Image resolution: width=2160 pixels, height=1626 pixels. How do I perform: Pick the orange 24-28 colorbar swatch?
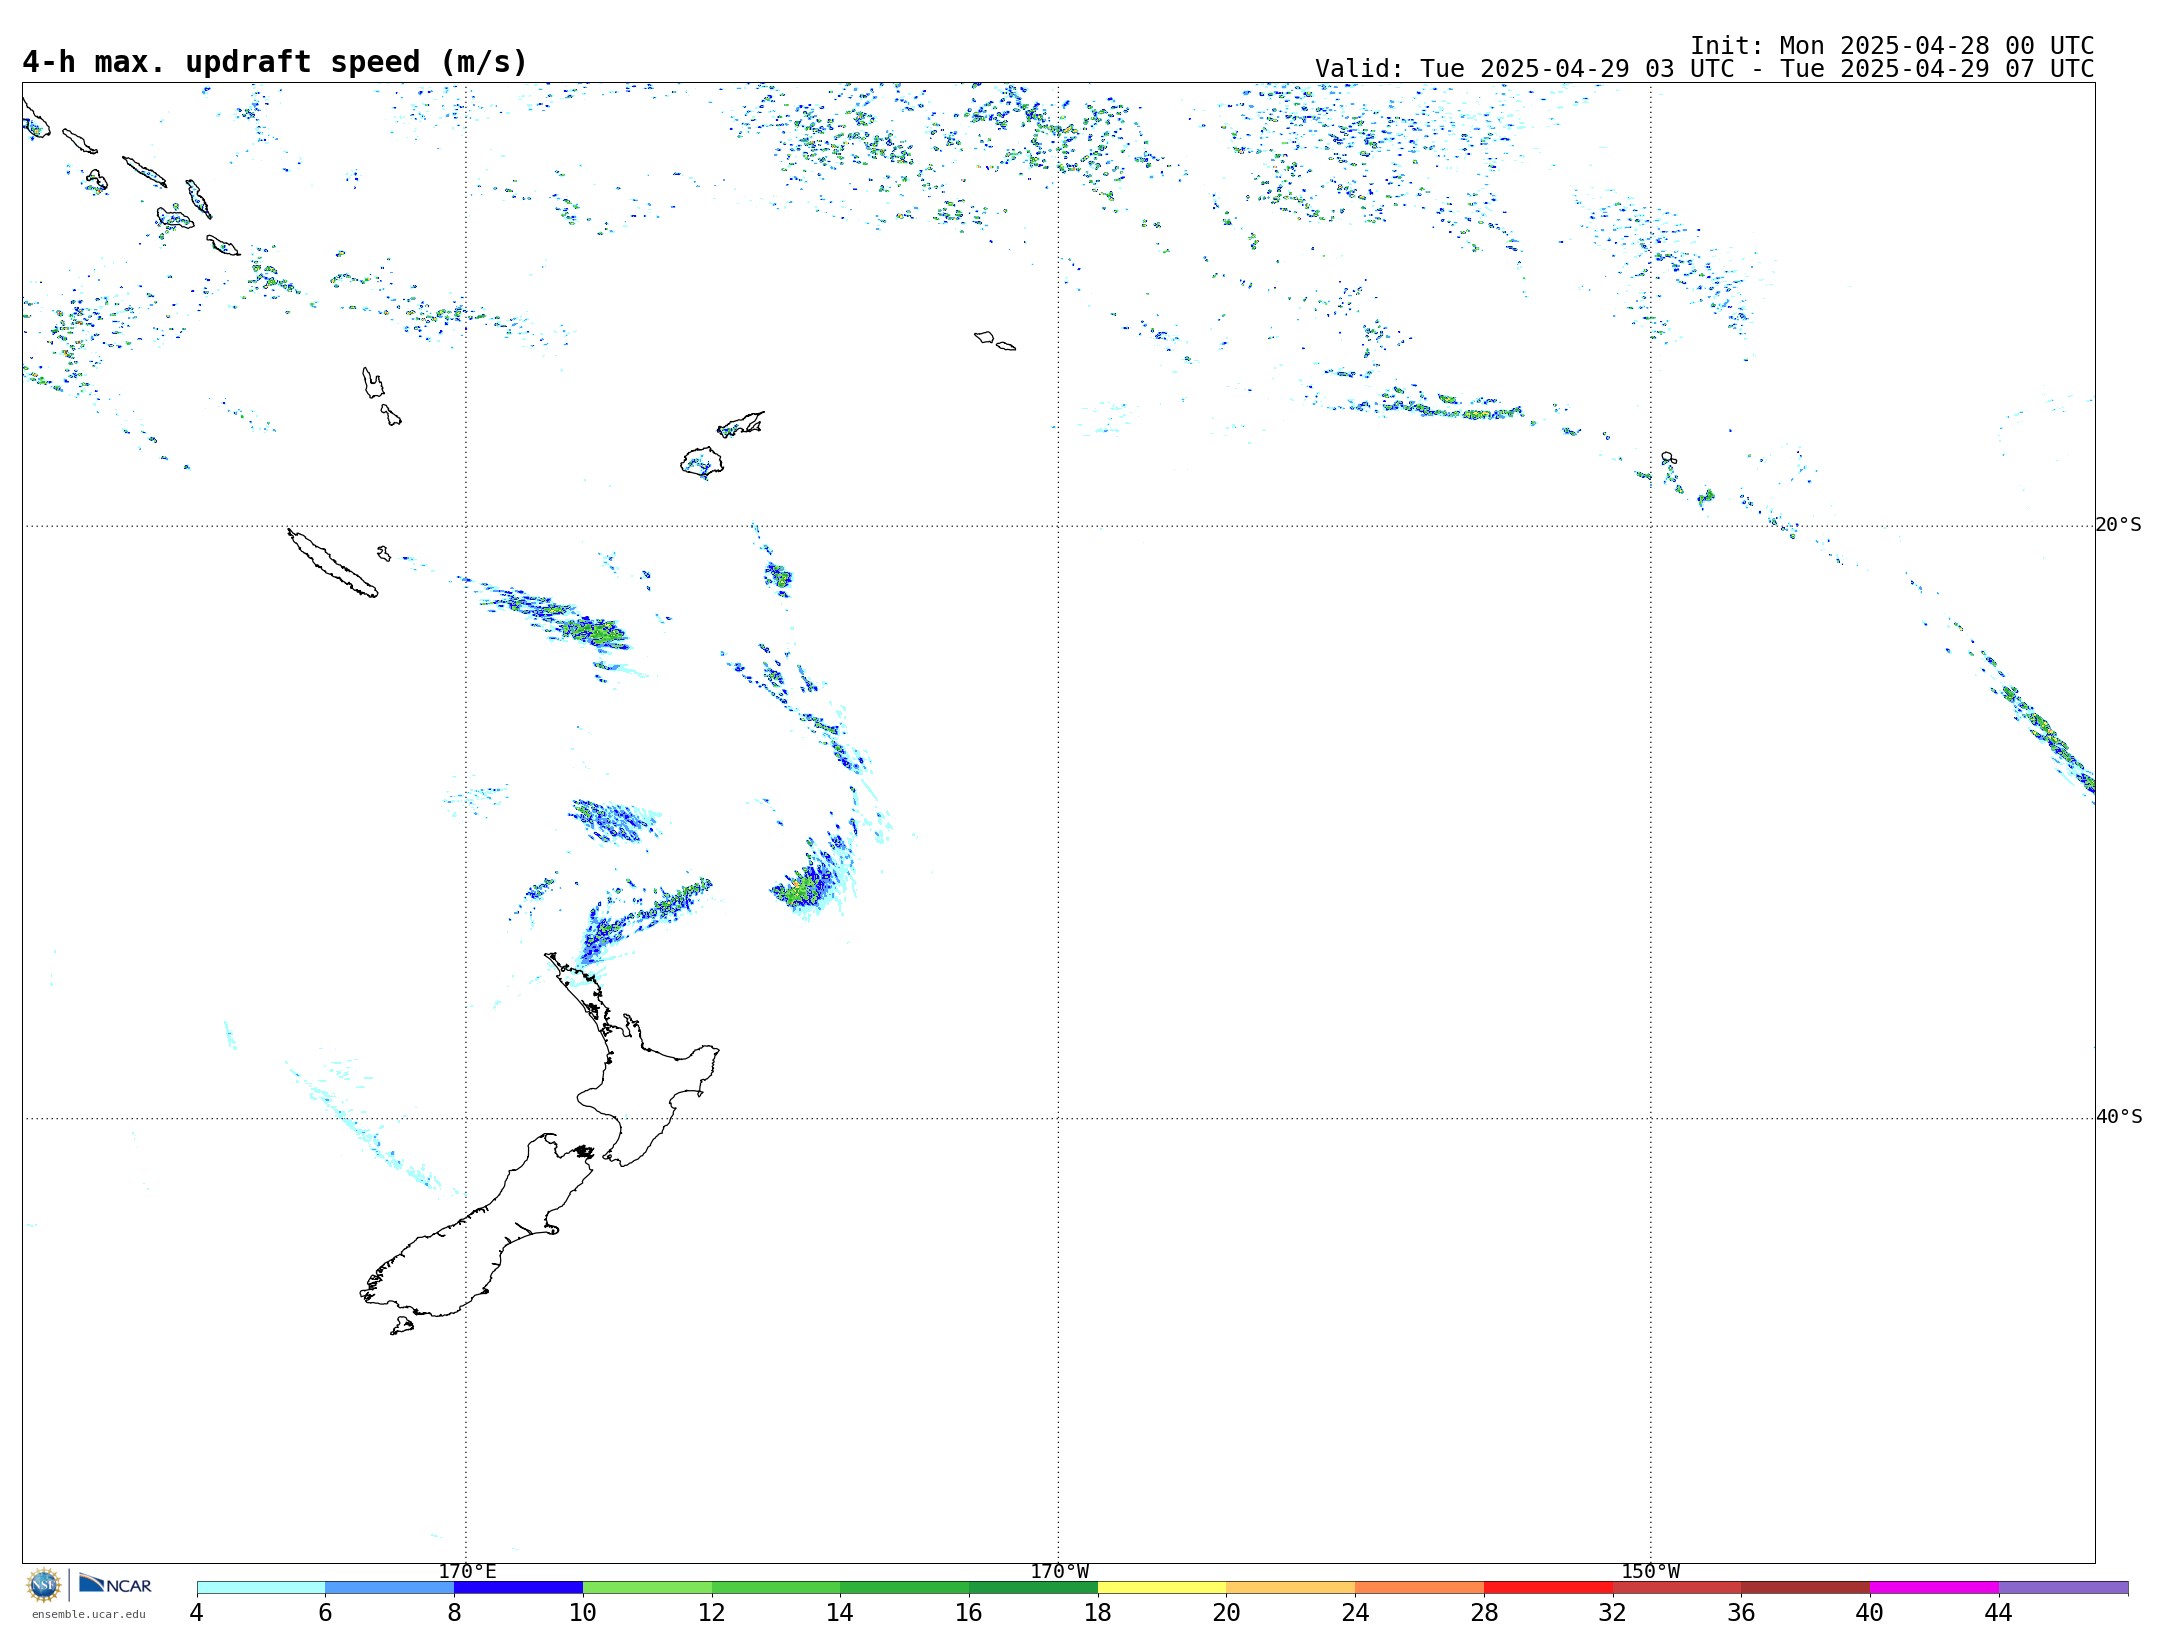[1420, 1587]
